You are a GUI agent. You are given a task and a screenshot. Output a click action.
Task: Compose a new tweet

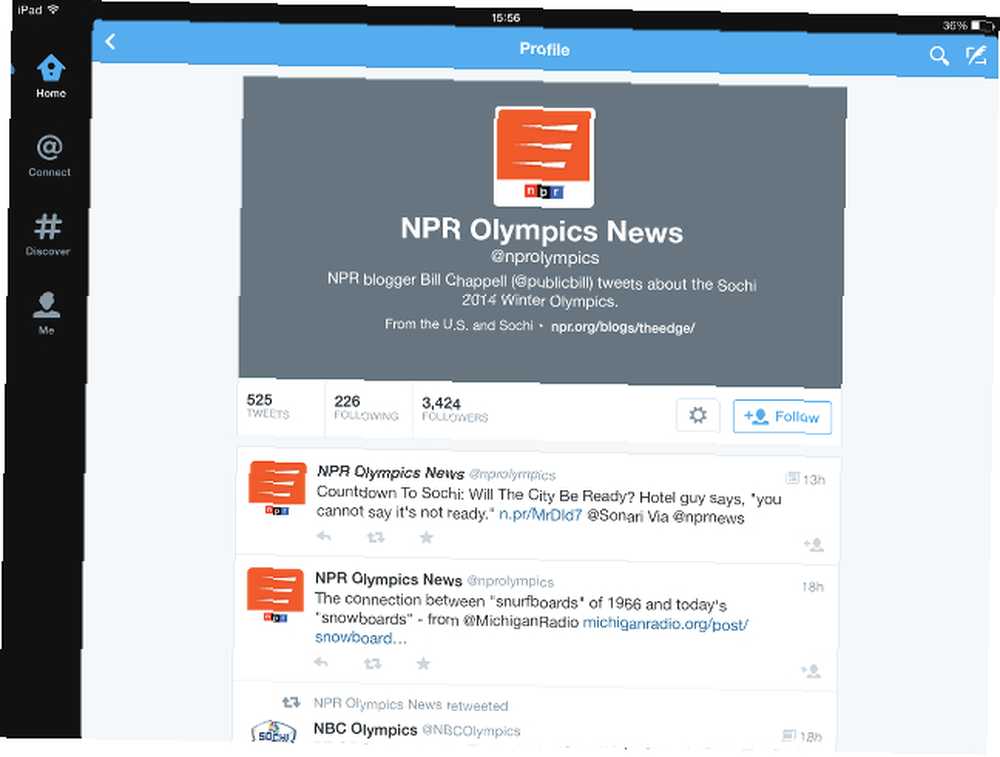point(976,56)
